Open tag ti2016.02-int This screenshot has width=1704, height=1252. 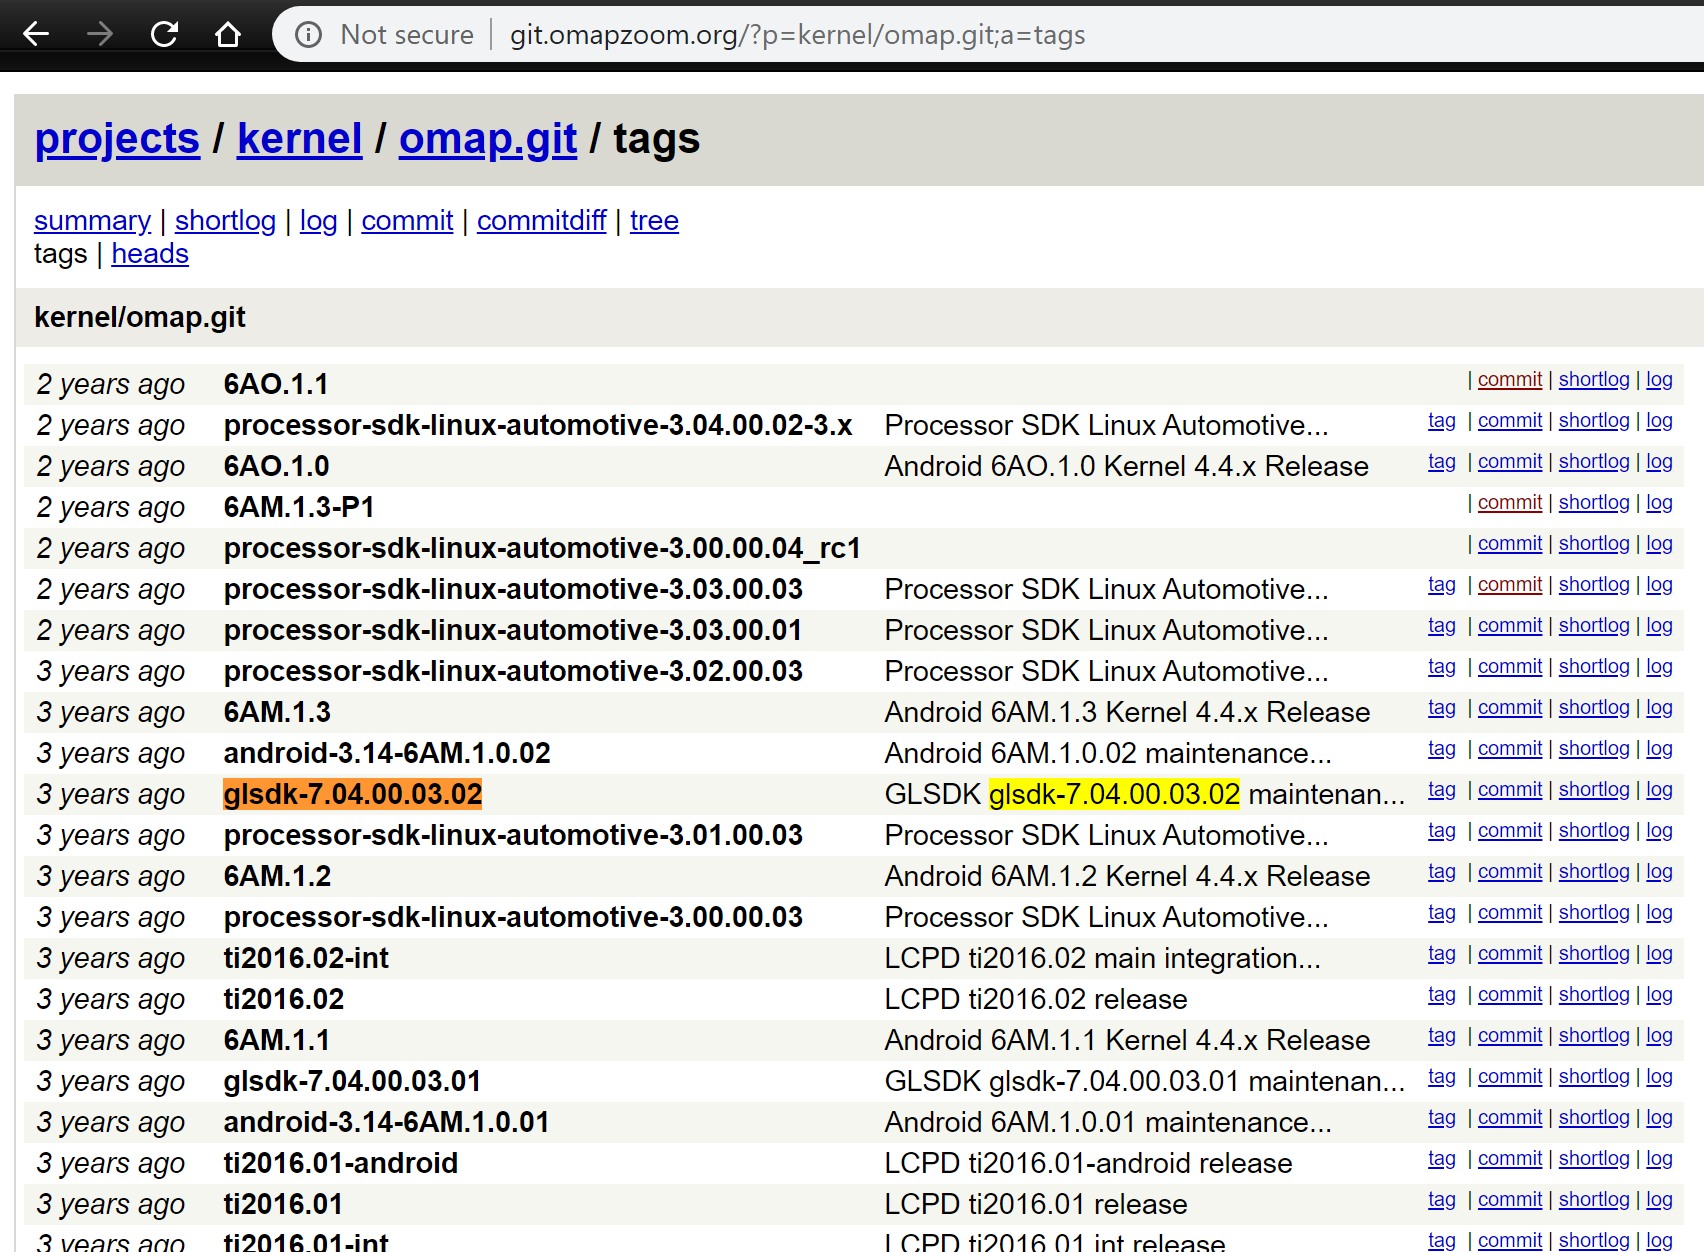pyautogui.click(x=306, y=958)
